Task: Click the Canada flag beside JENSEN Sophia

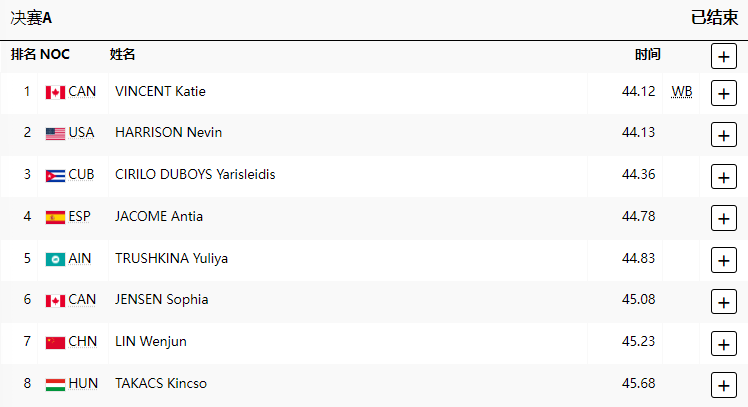Action: pos(55,300)
